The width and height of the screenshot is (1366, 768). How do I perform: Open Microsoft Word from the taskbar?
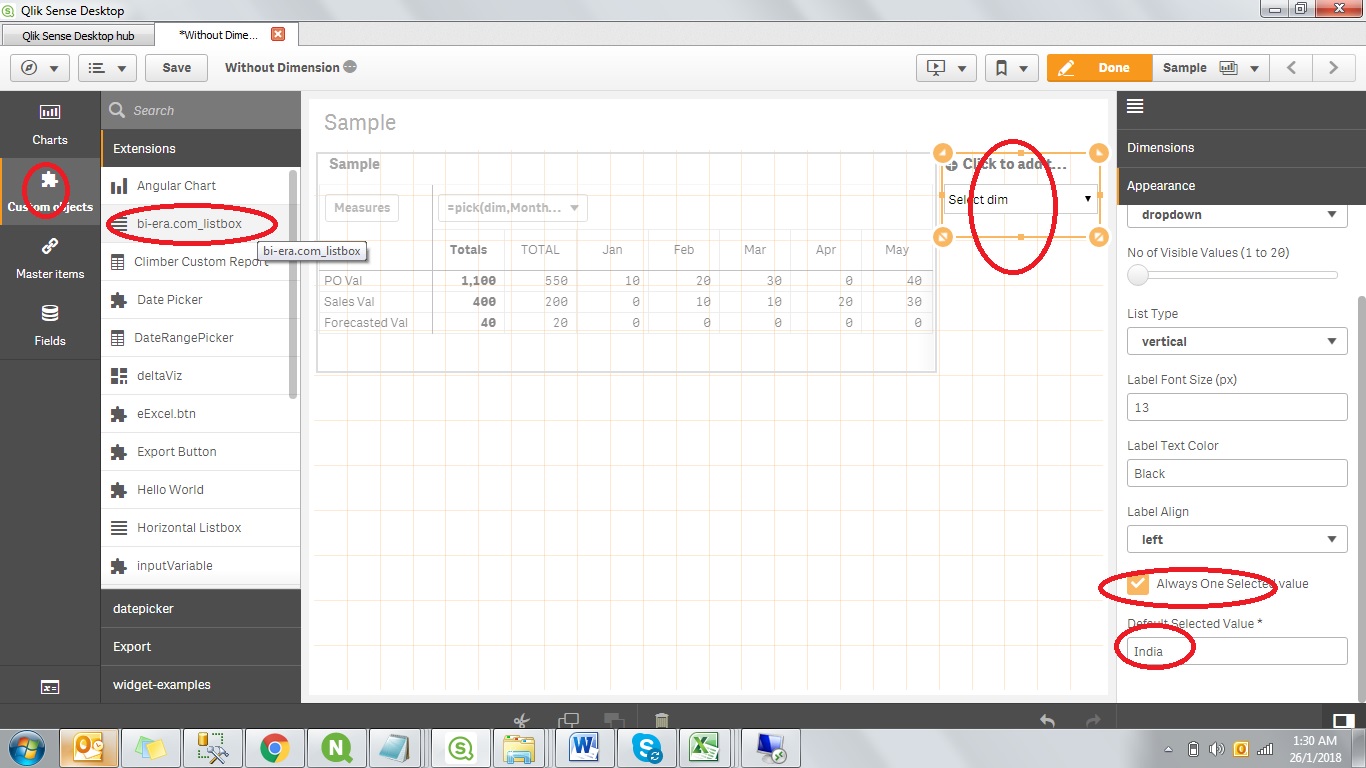tap(583, 748)
